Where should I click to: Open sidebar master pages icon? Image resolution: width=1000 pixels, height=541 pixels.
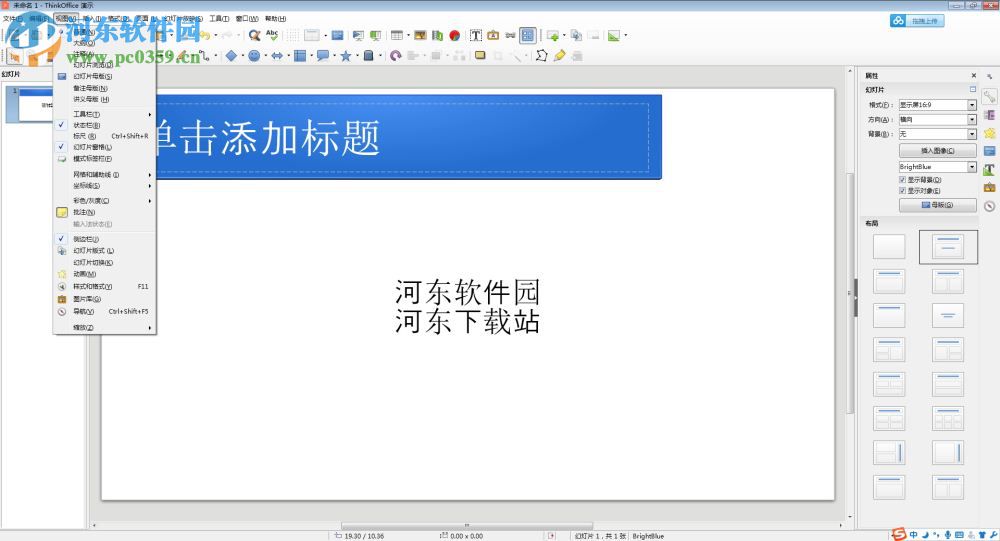click(989, 151)
